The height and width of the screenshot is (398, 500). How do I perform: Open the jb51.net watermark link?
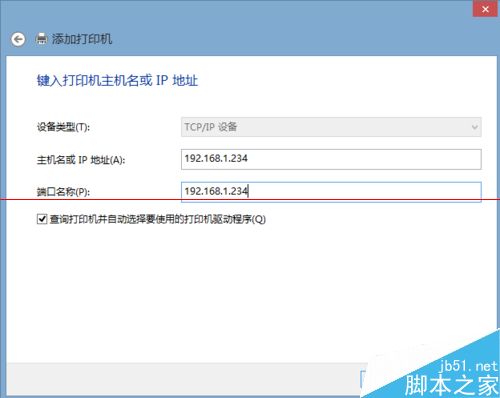click(x=468, y=366)
